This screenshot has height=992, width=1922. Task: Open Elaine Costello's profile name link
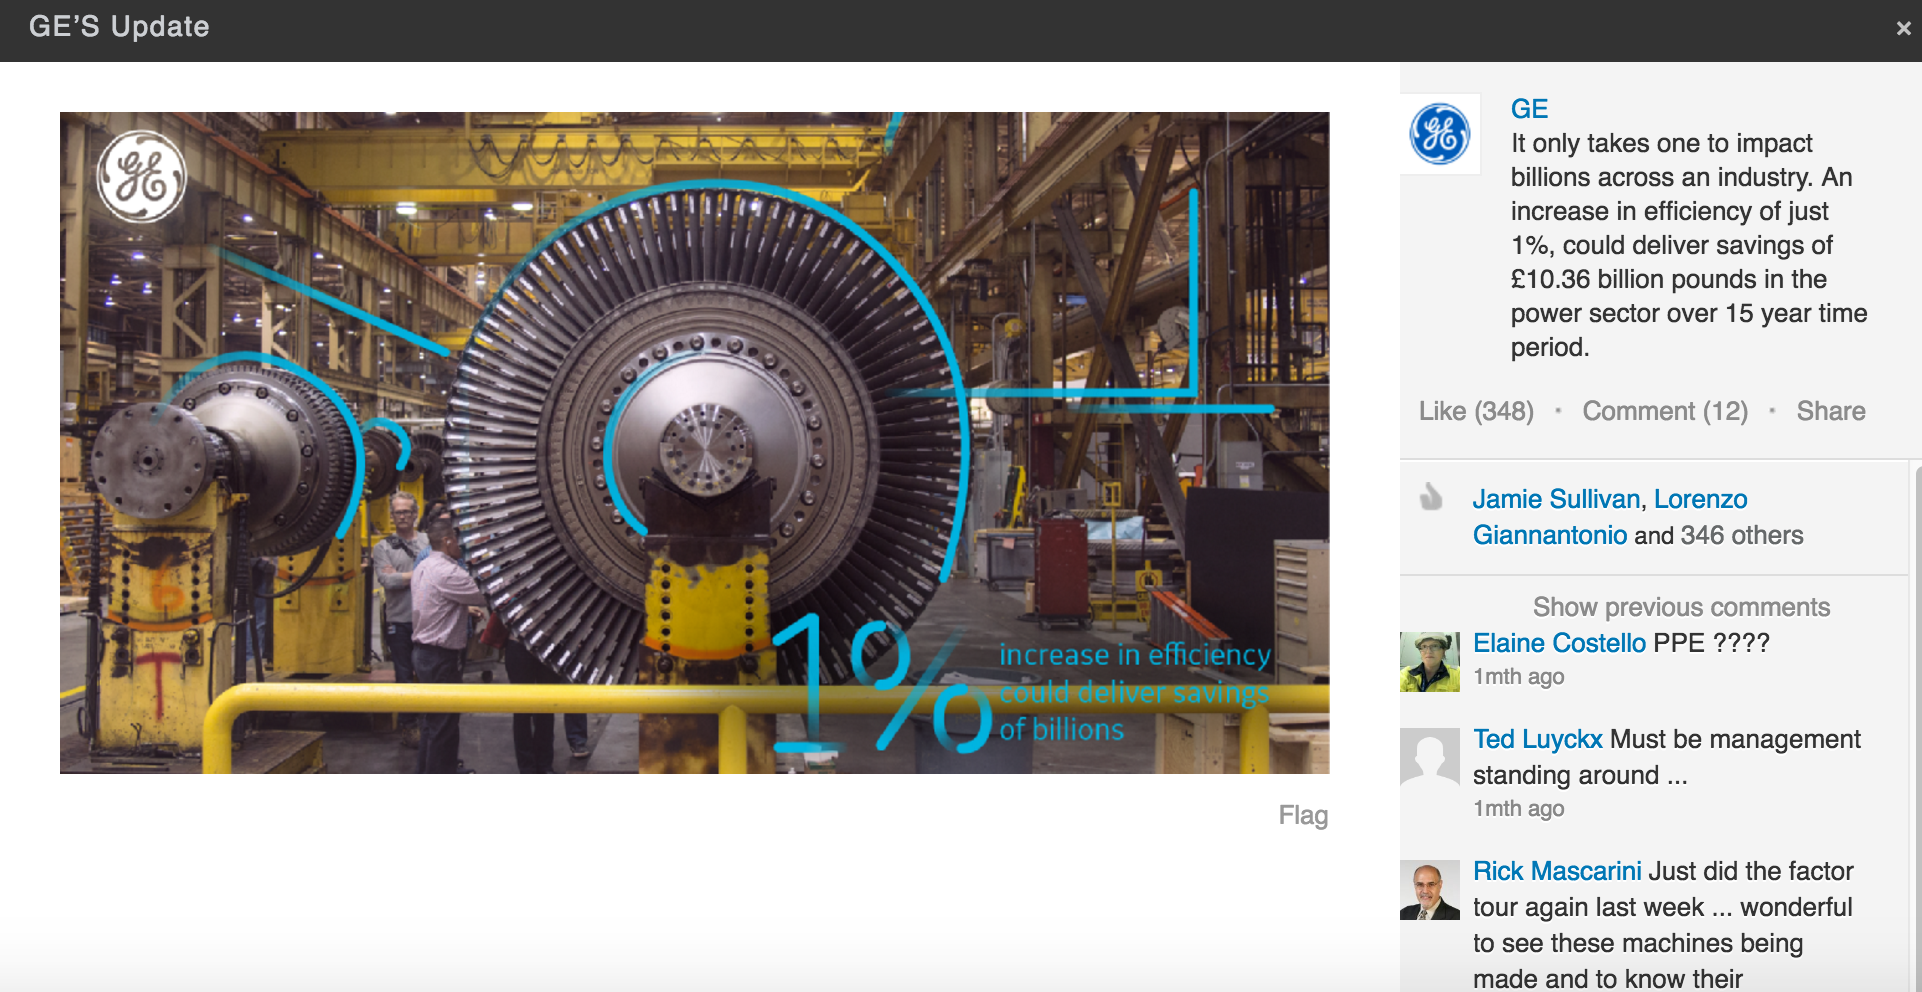pyautogui.click(x=1559, y=643)
